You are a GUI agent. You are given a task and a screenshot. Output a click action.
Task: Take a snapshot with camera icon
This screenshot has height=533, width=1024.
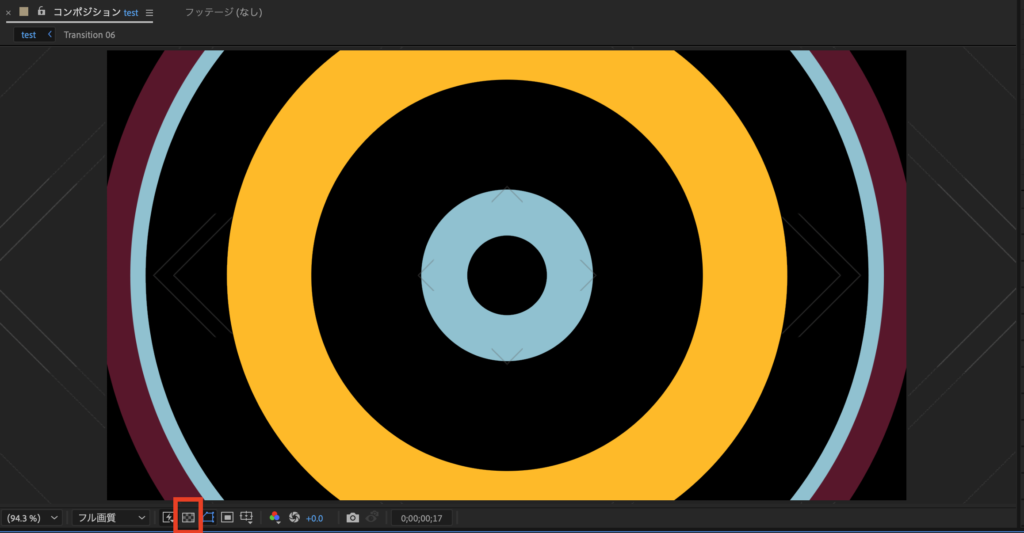point(352,517)
